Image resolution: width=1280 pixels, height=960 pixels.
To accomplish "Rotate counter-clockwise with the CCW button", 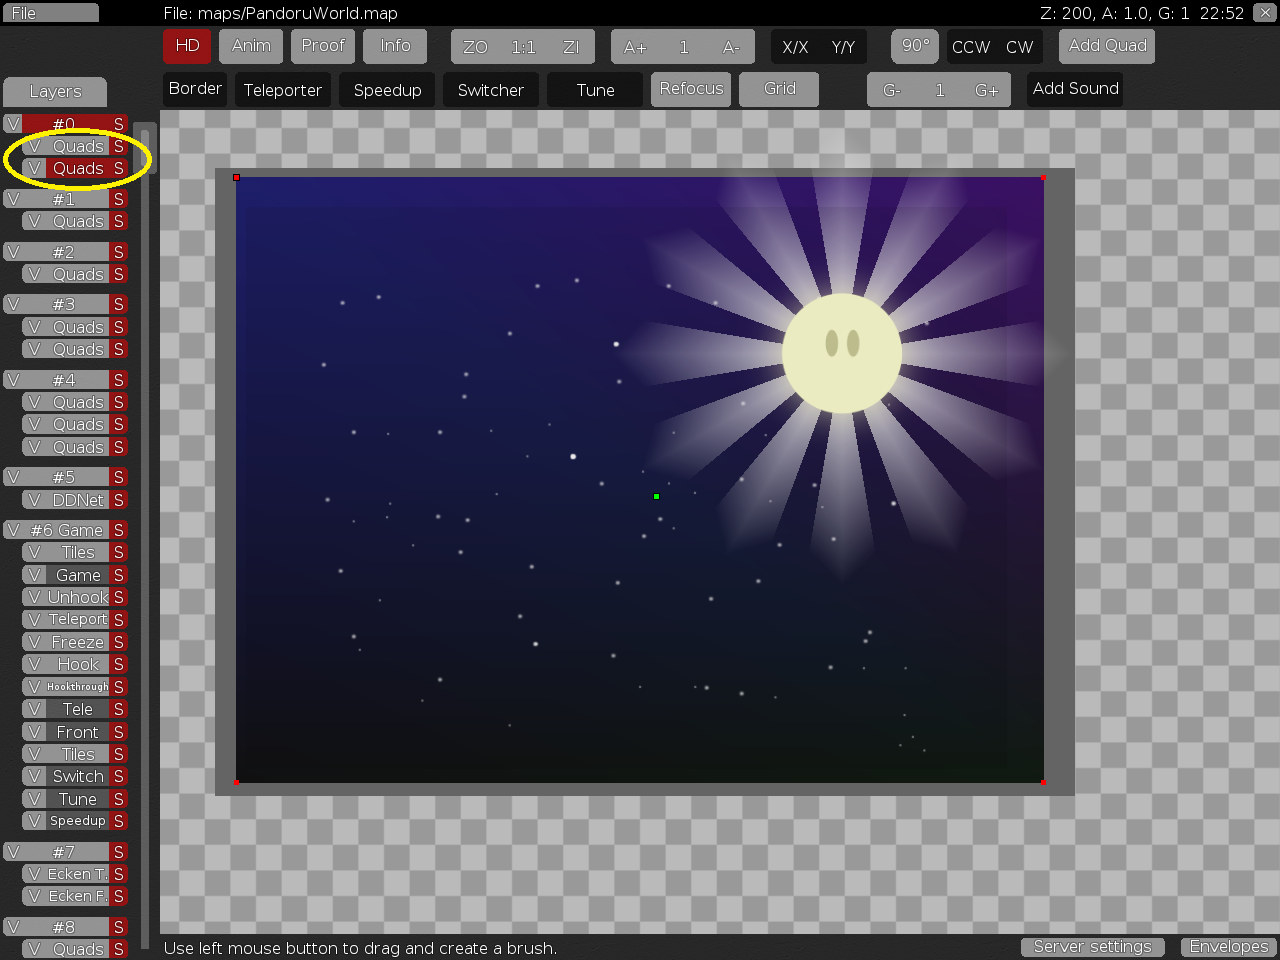I will pos(971,47).
